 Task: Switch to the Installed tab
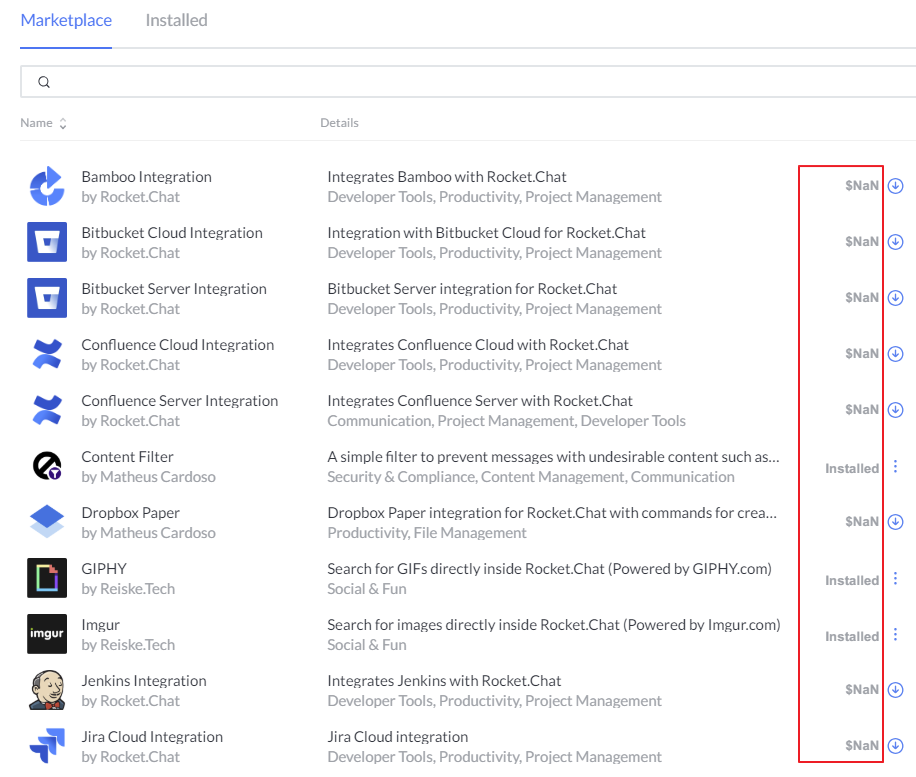click(x=176, y=20)
